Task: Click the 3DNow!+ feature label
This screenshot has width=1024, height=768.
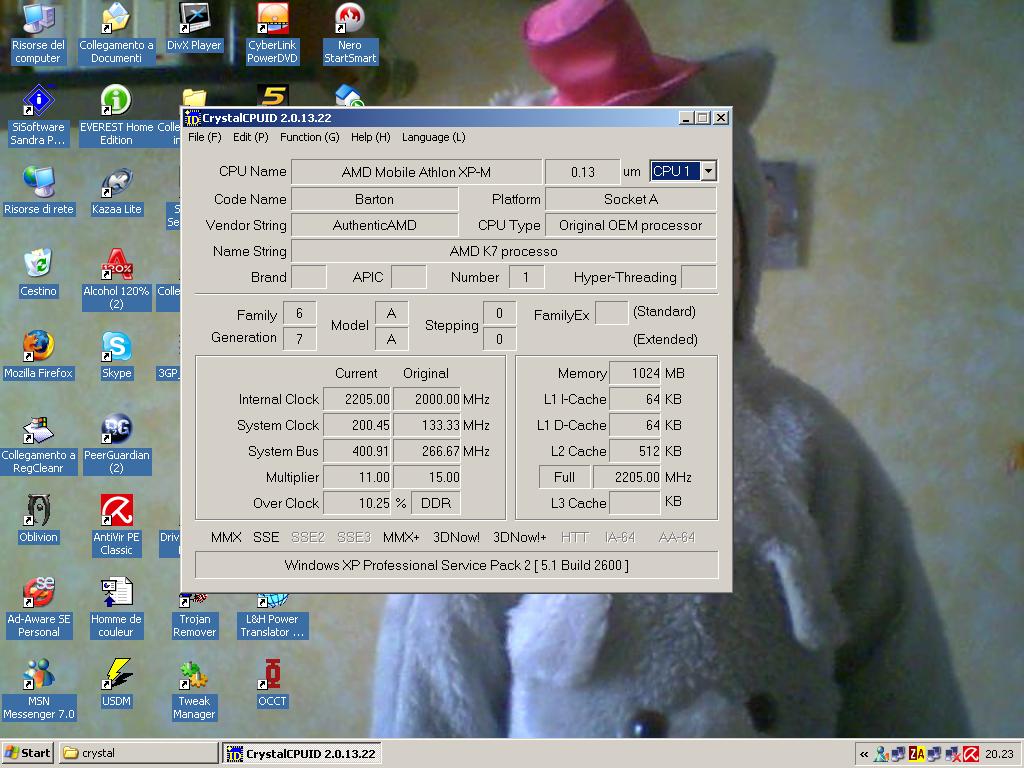Action: tap(520, 537)
